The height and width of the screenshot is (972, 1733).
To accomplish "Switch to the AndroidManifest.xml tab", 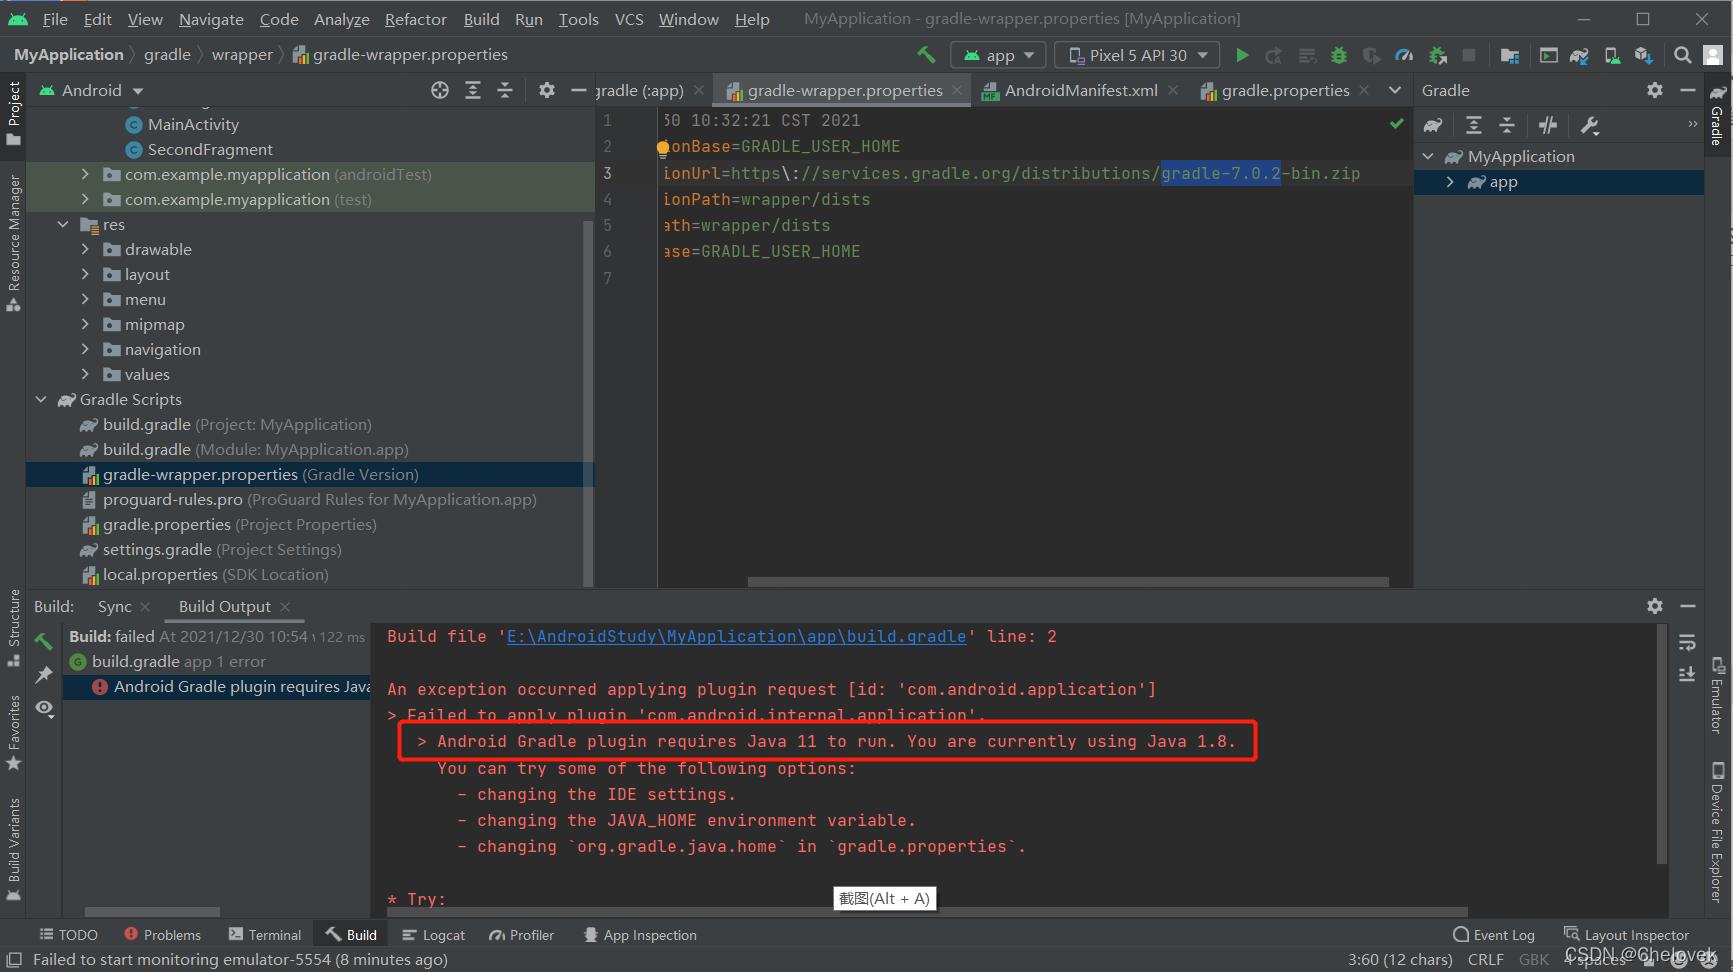I will point(1080,90).
